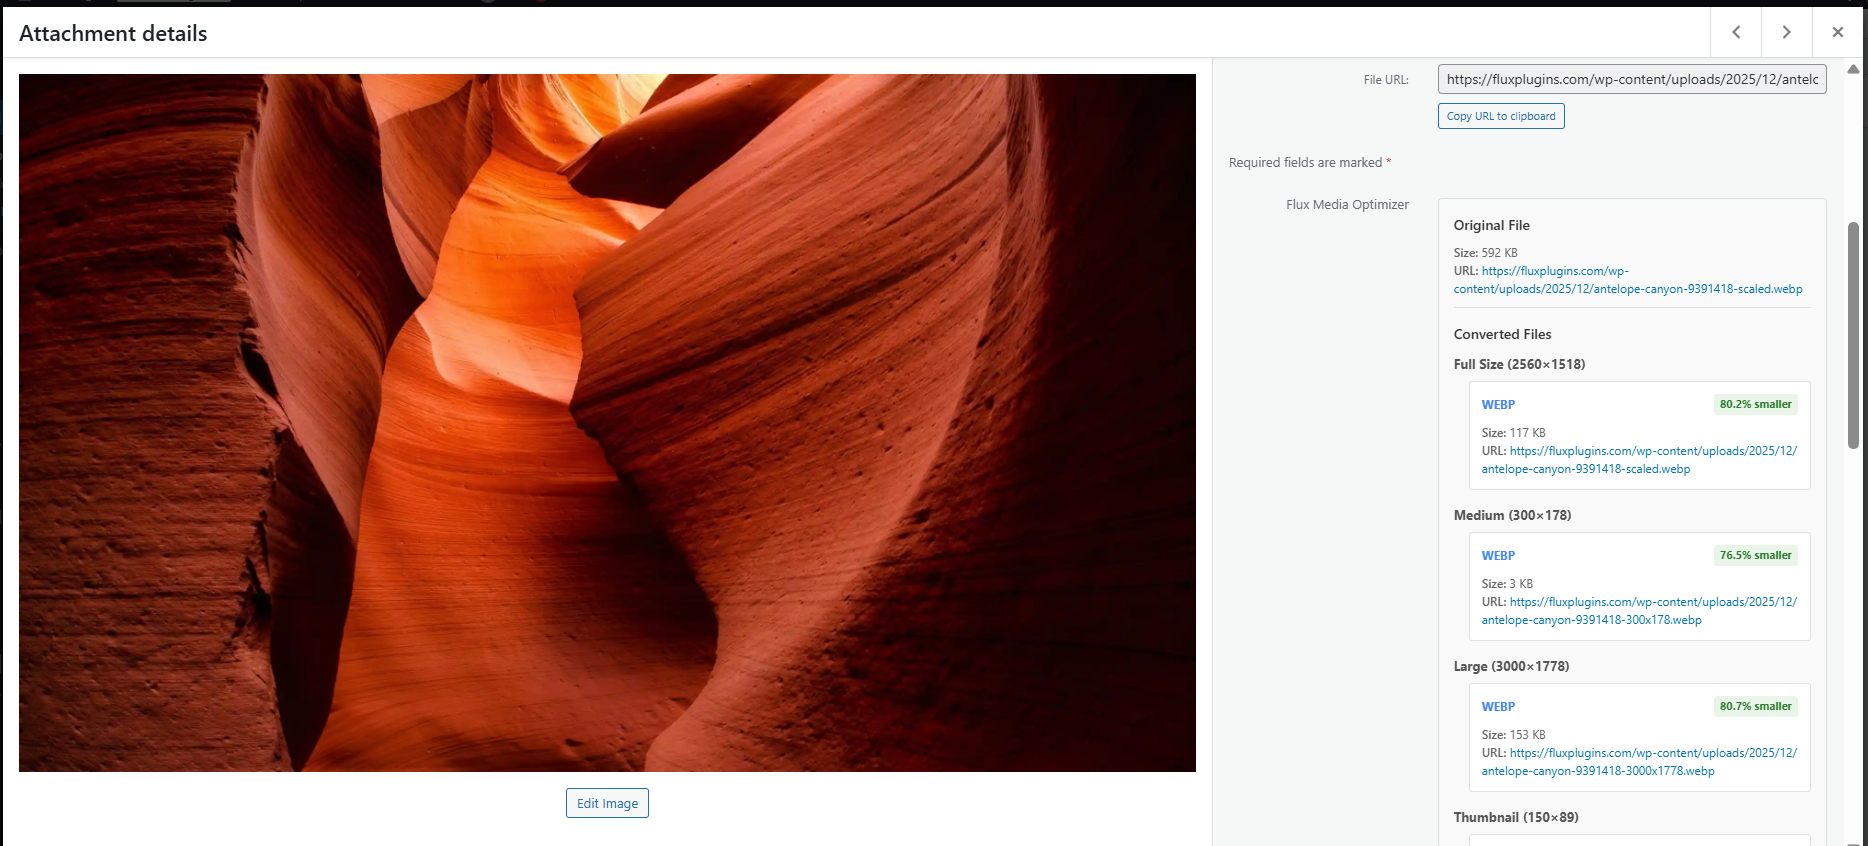This screenshot has width=1868, height=846.
Task: Click the Large (3000×1778) heading
Action: [x=1511, y=666]
